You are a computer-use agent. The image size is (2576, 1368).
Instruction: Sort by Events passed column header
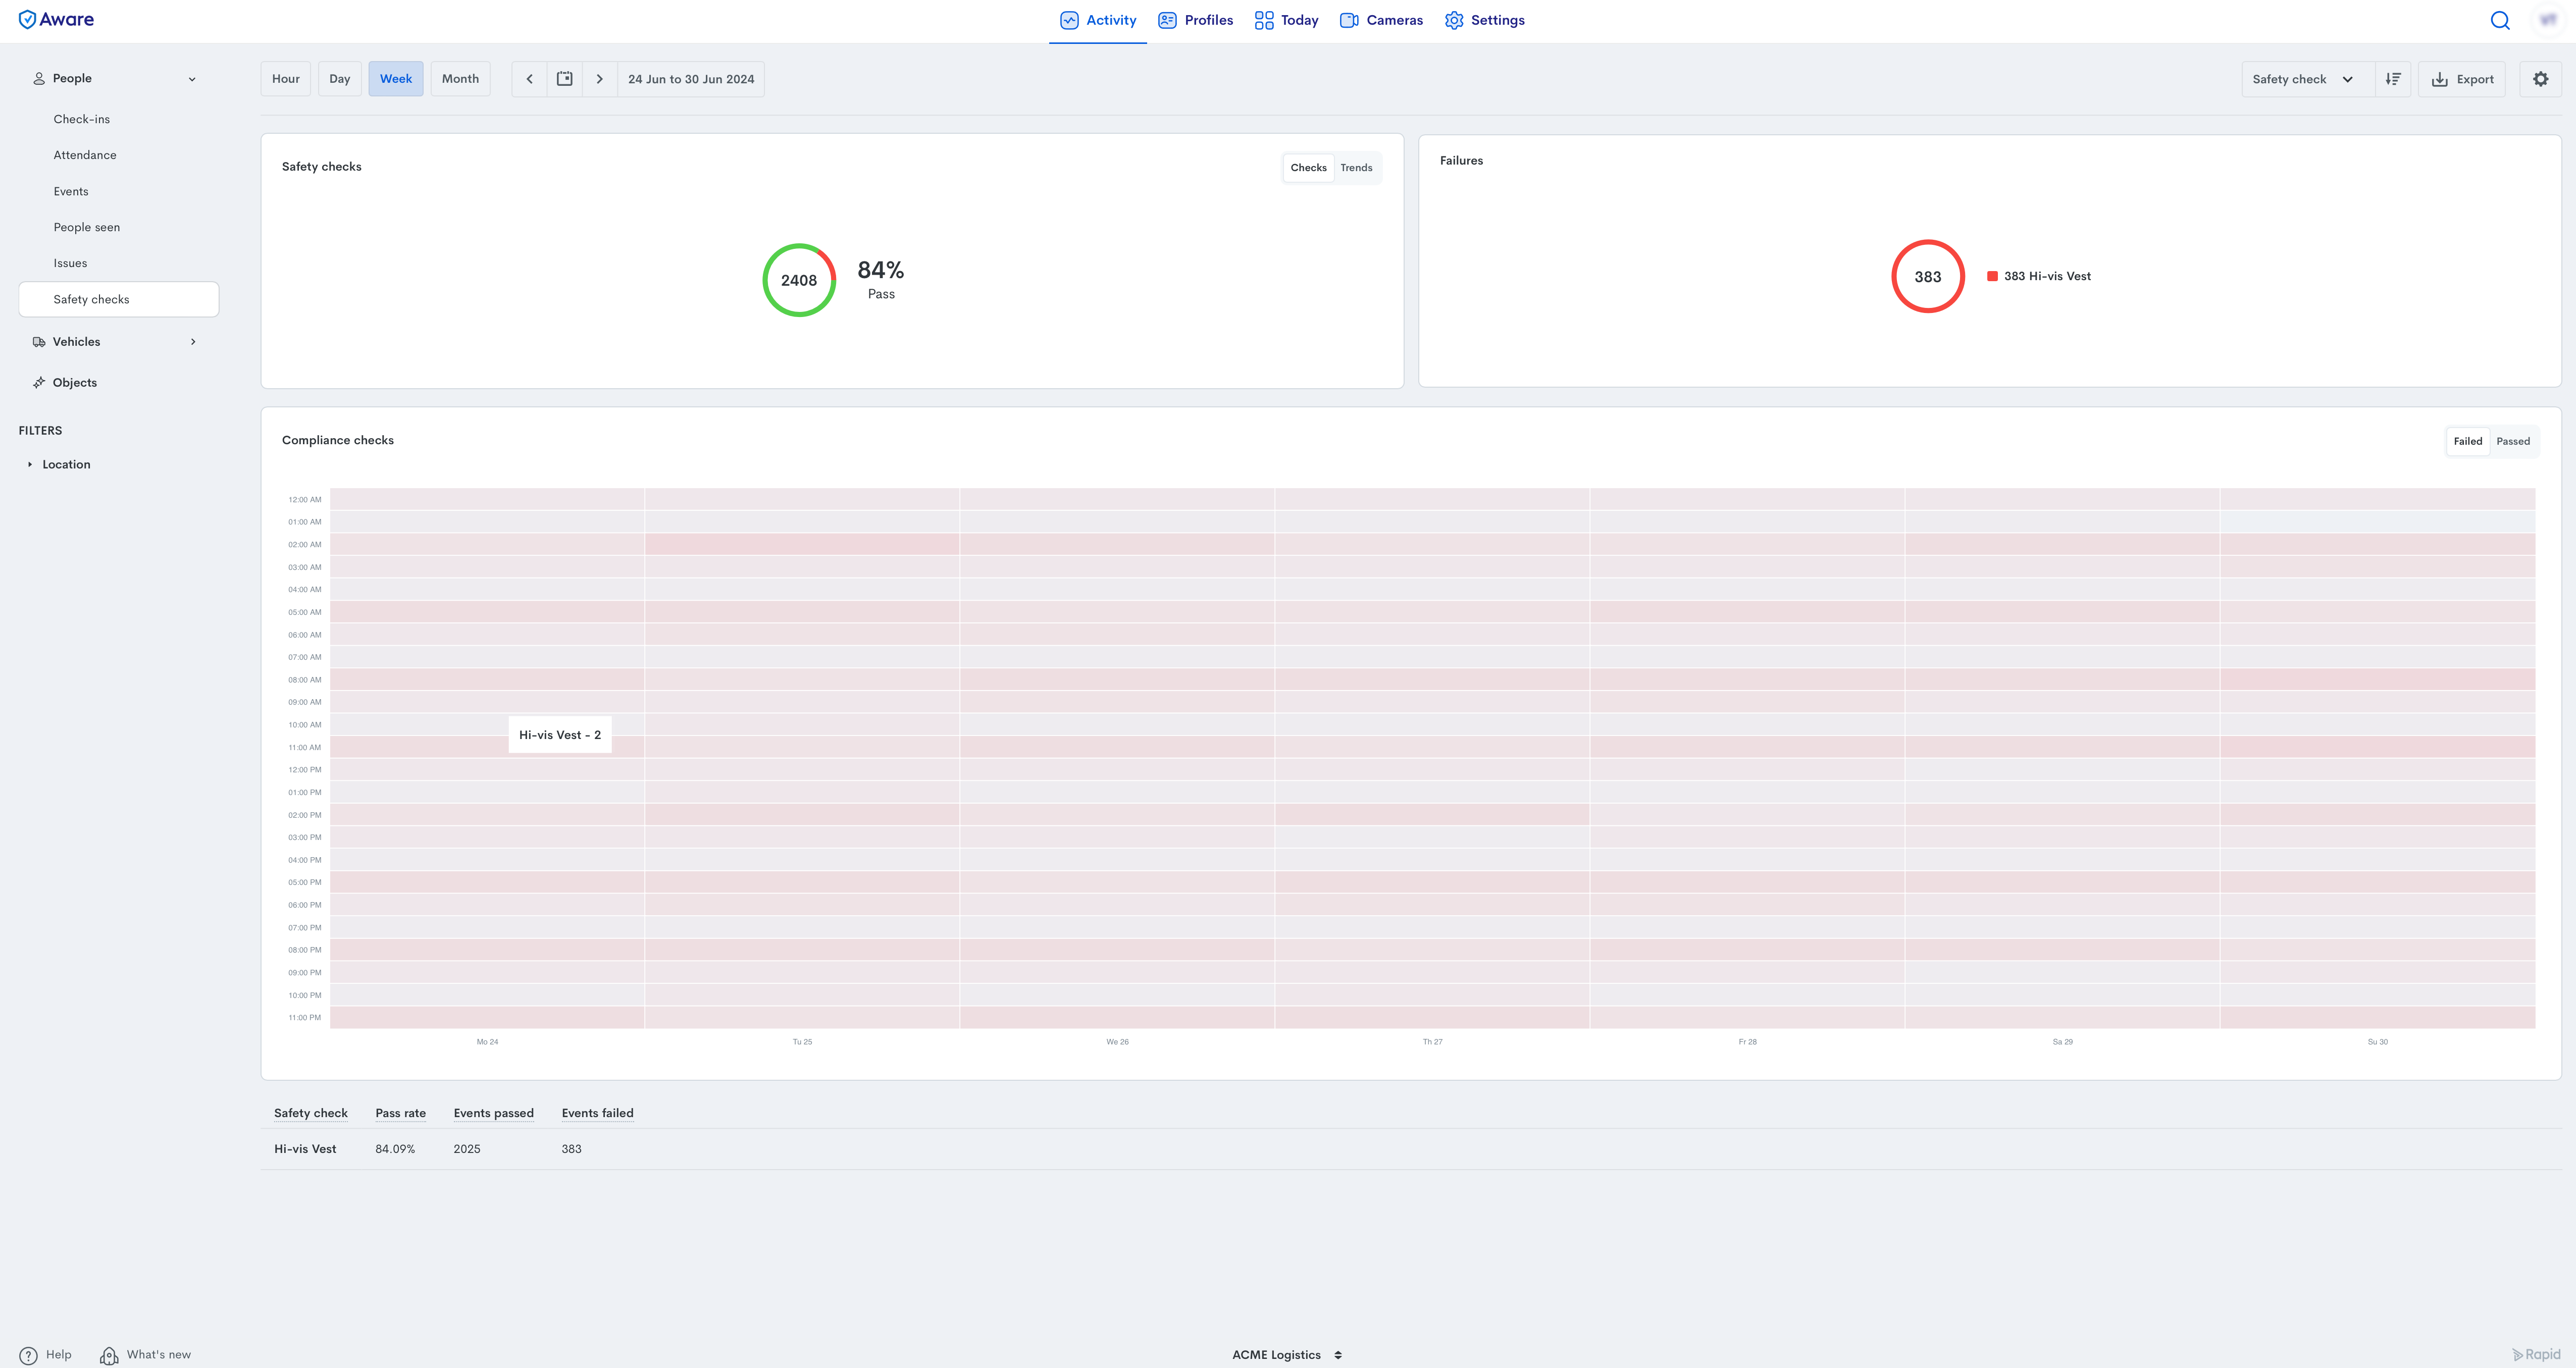pyautogui.click(x=494, y=1113)
